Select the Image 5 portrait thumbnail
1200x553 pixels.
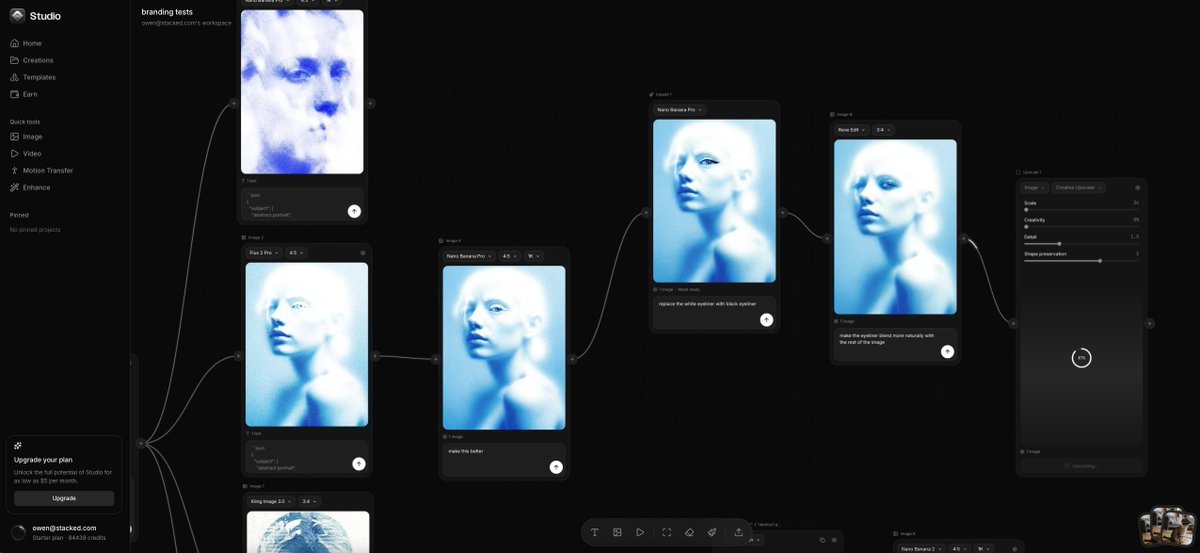(x=504, y=347)
